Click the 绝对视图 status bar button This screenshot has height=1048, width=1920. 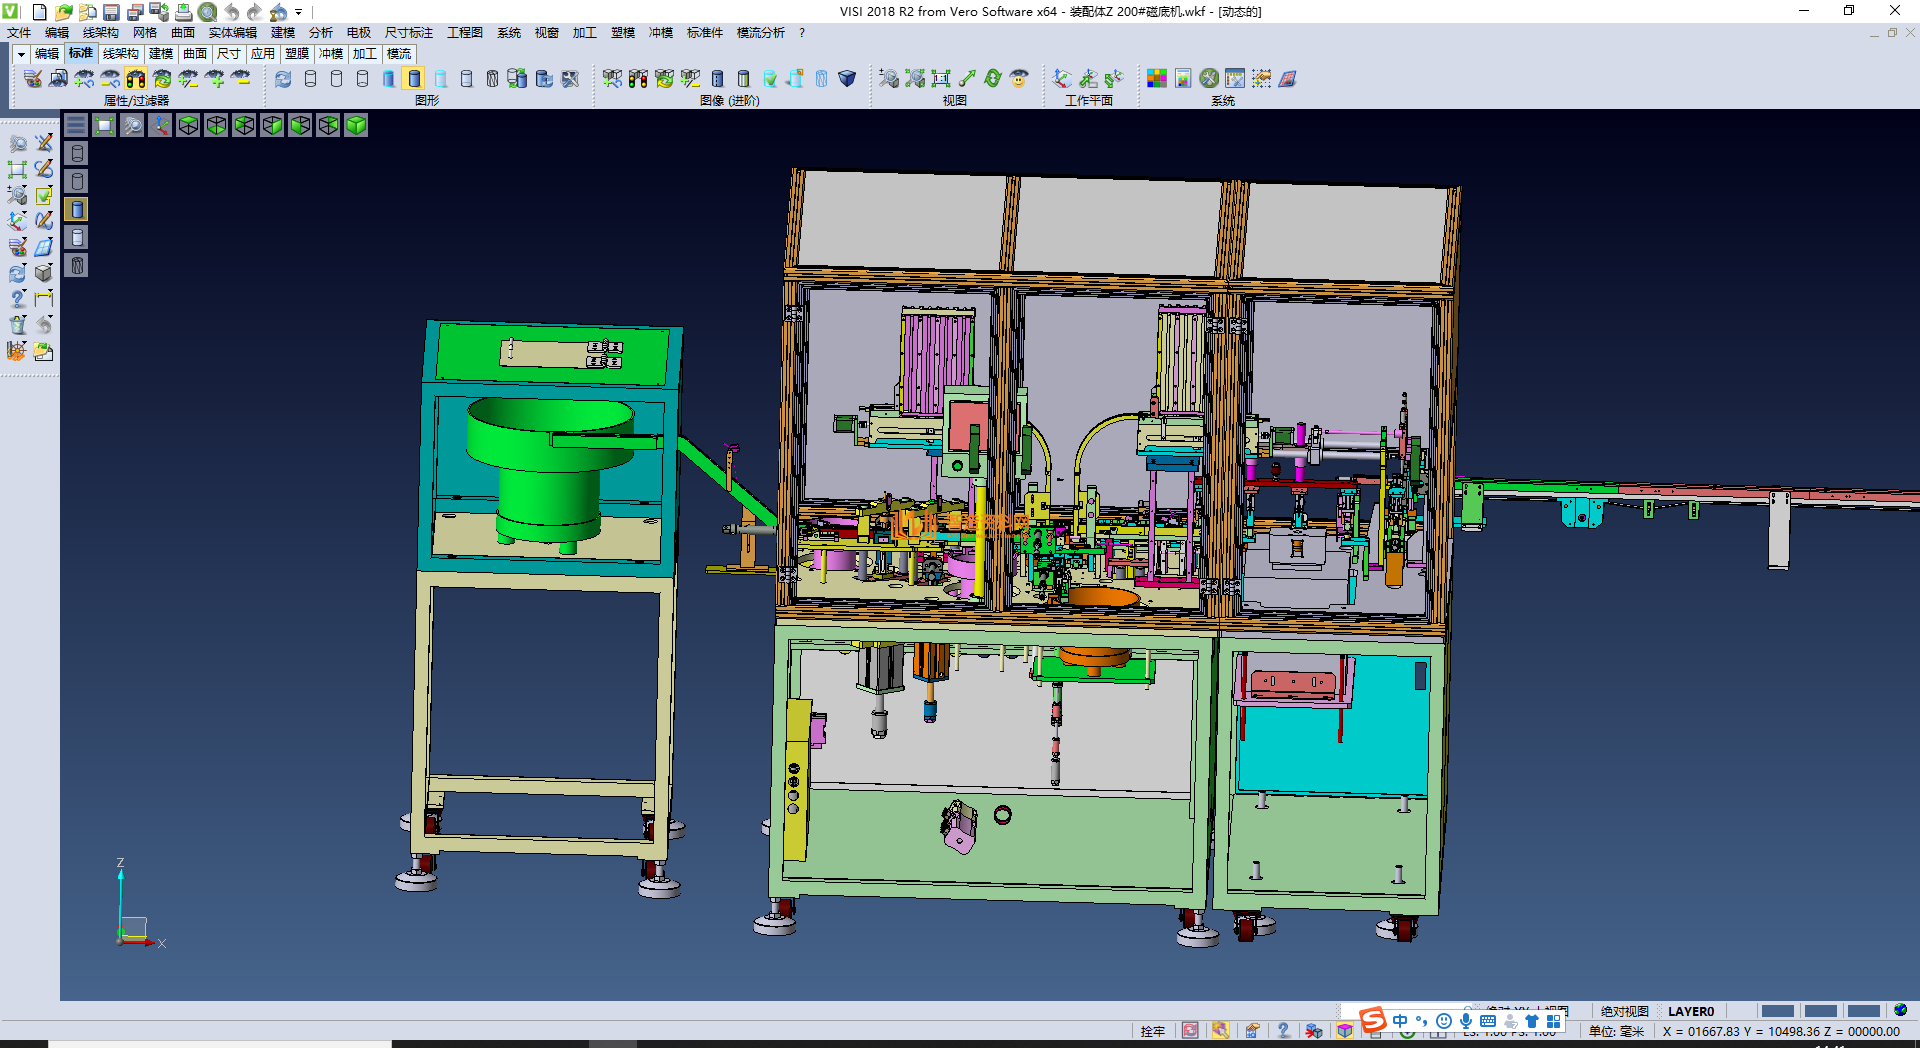1624,1011
